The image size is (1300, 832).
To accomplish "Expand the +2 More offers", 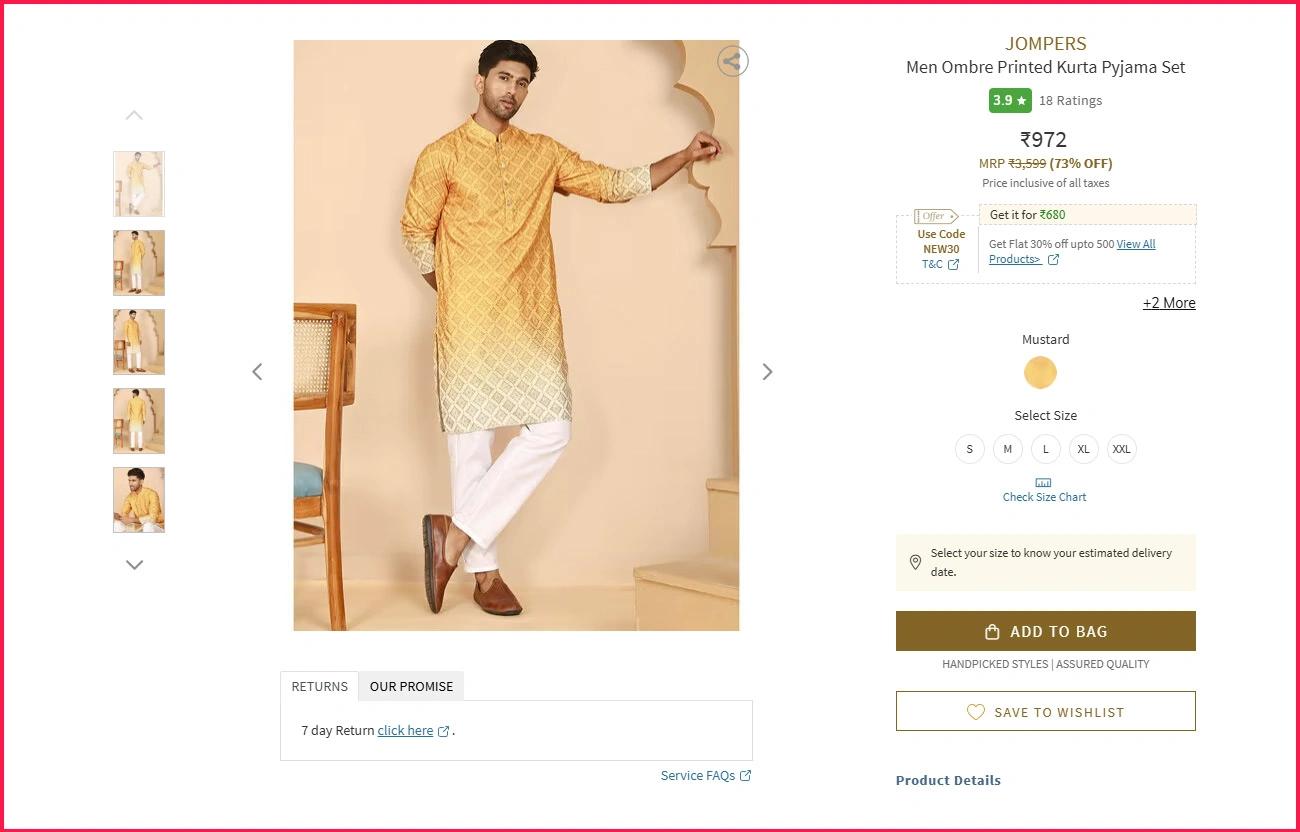I will pos(1169,303).
